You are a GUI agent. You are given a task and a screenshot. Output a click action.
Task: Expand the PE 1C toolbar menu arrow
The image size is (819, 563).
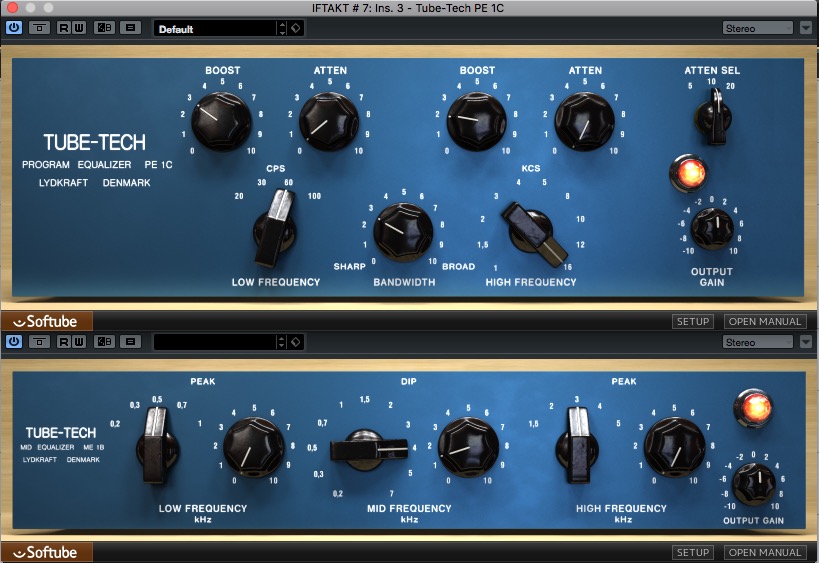(806, 28)
